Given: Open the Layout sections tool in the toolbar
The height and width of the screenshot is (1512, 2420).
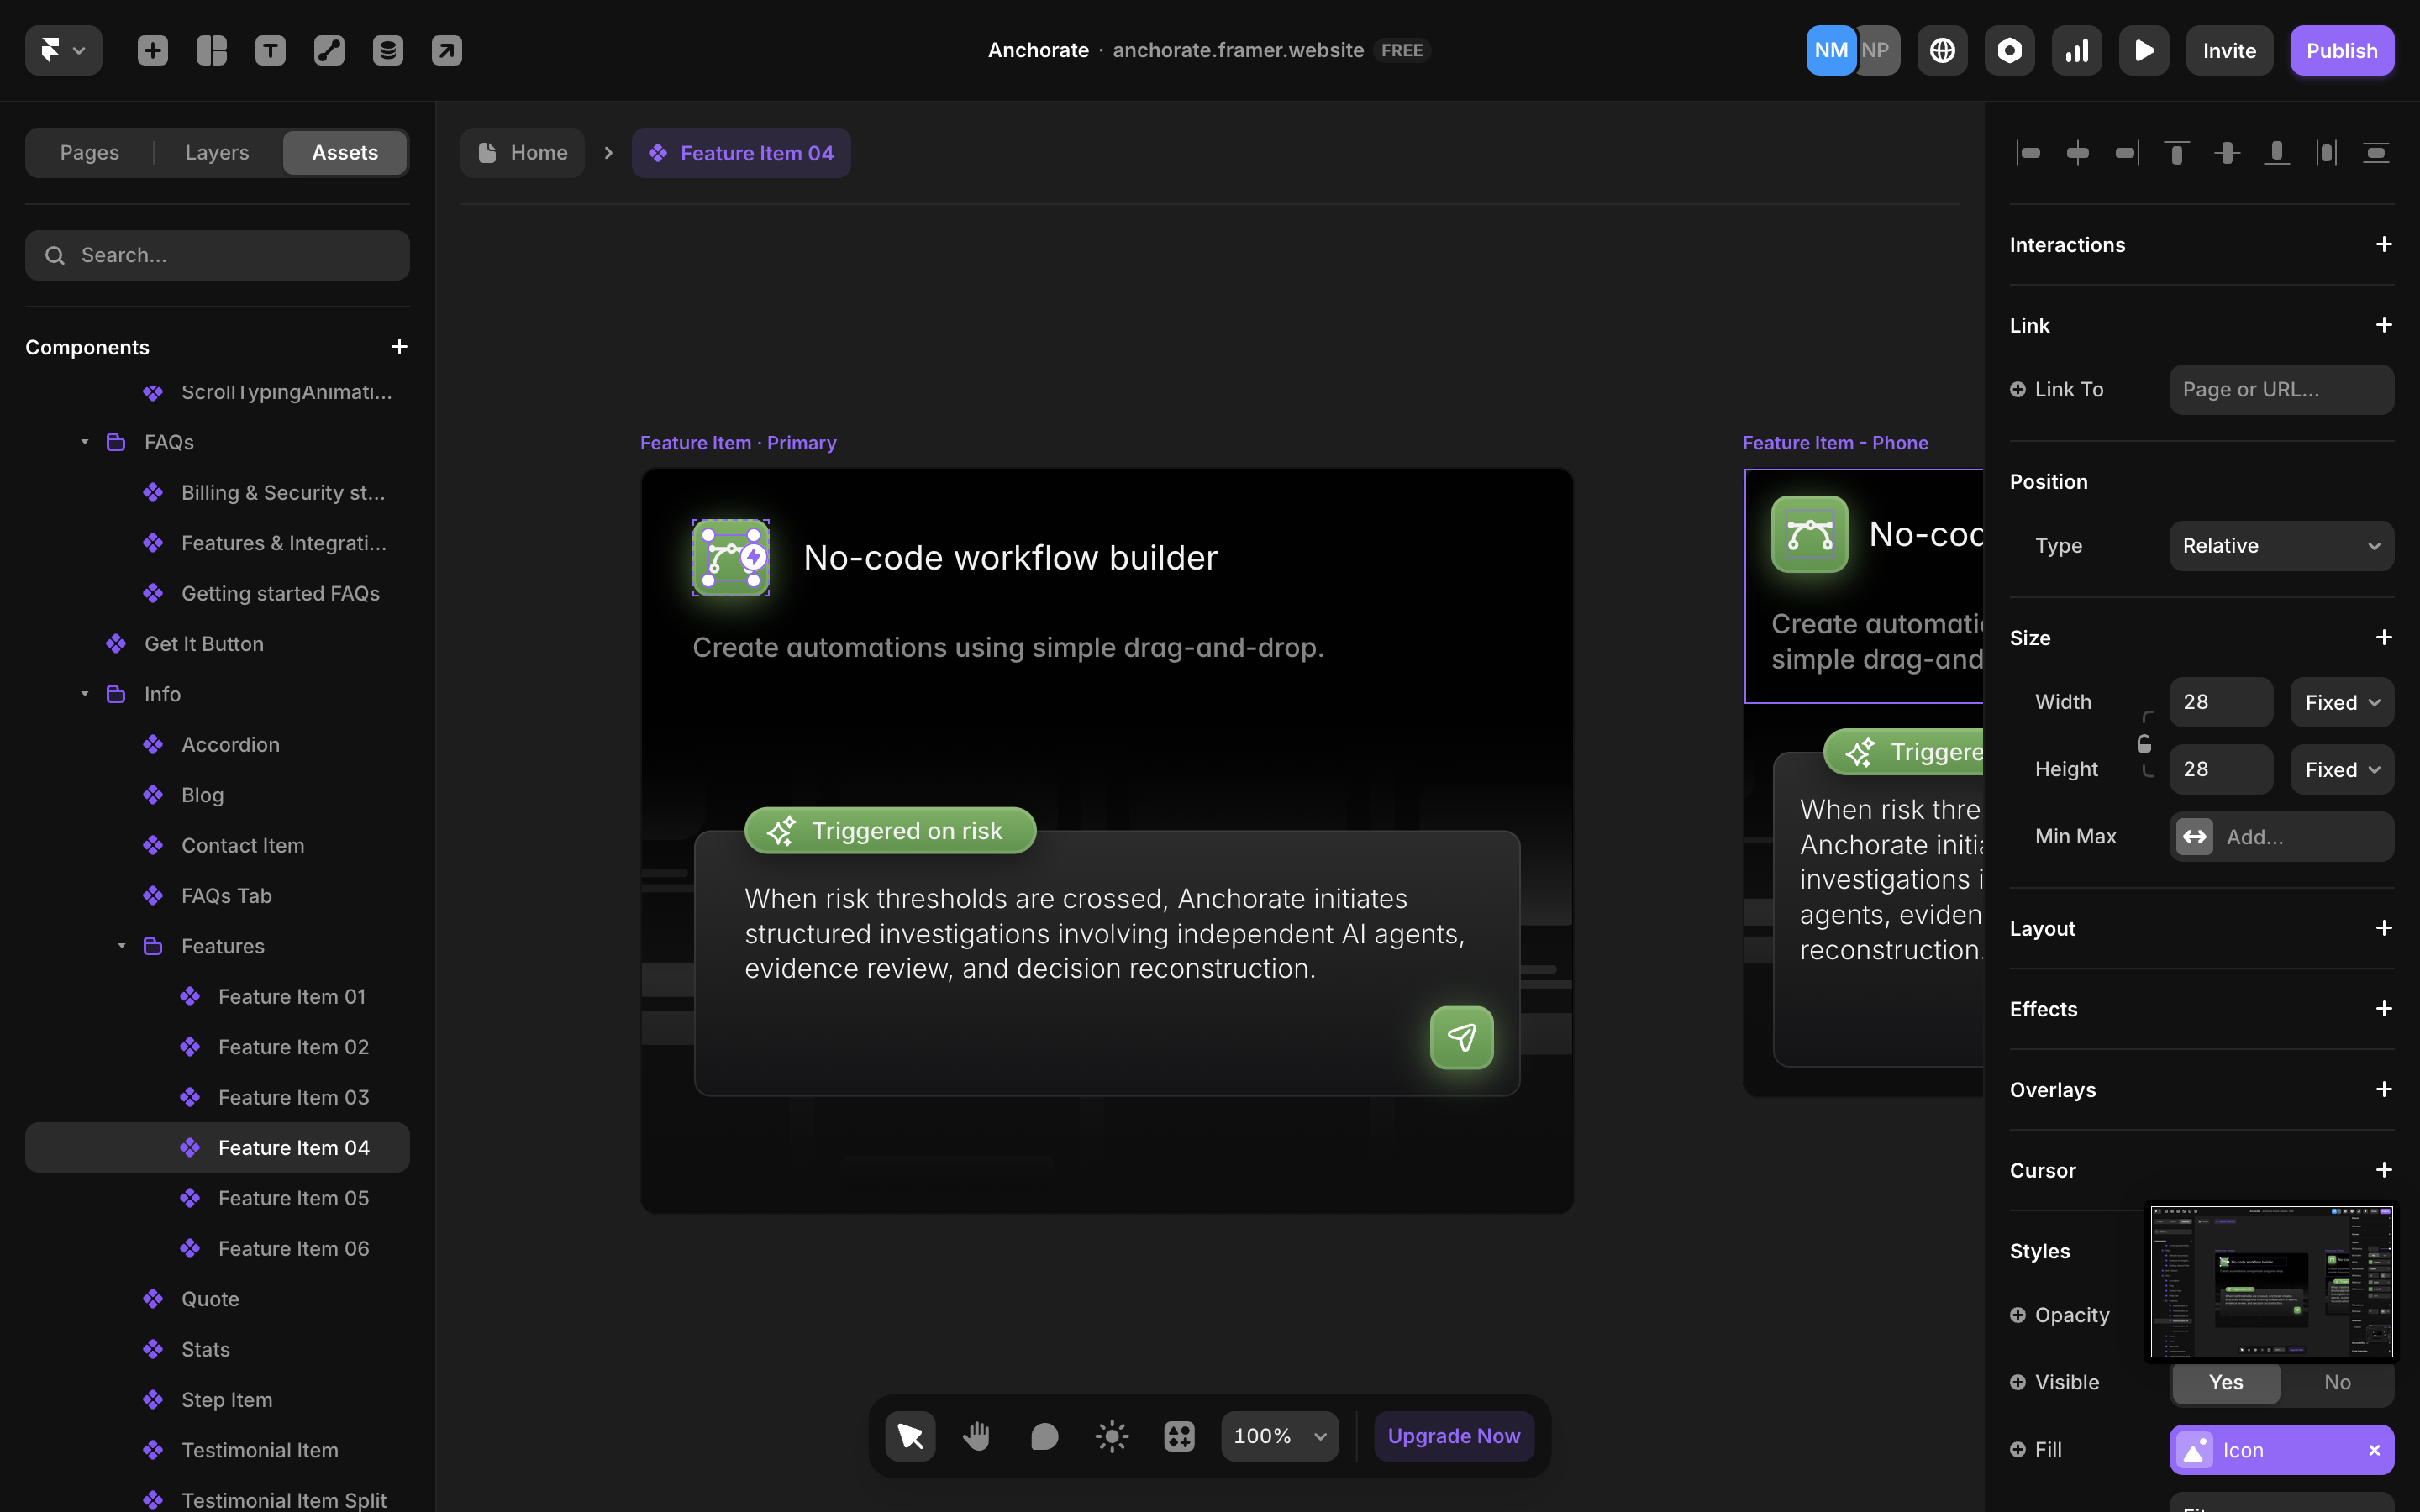Looking at the screenshot, I should (211, 50).
